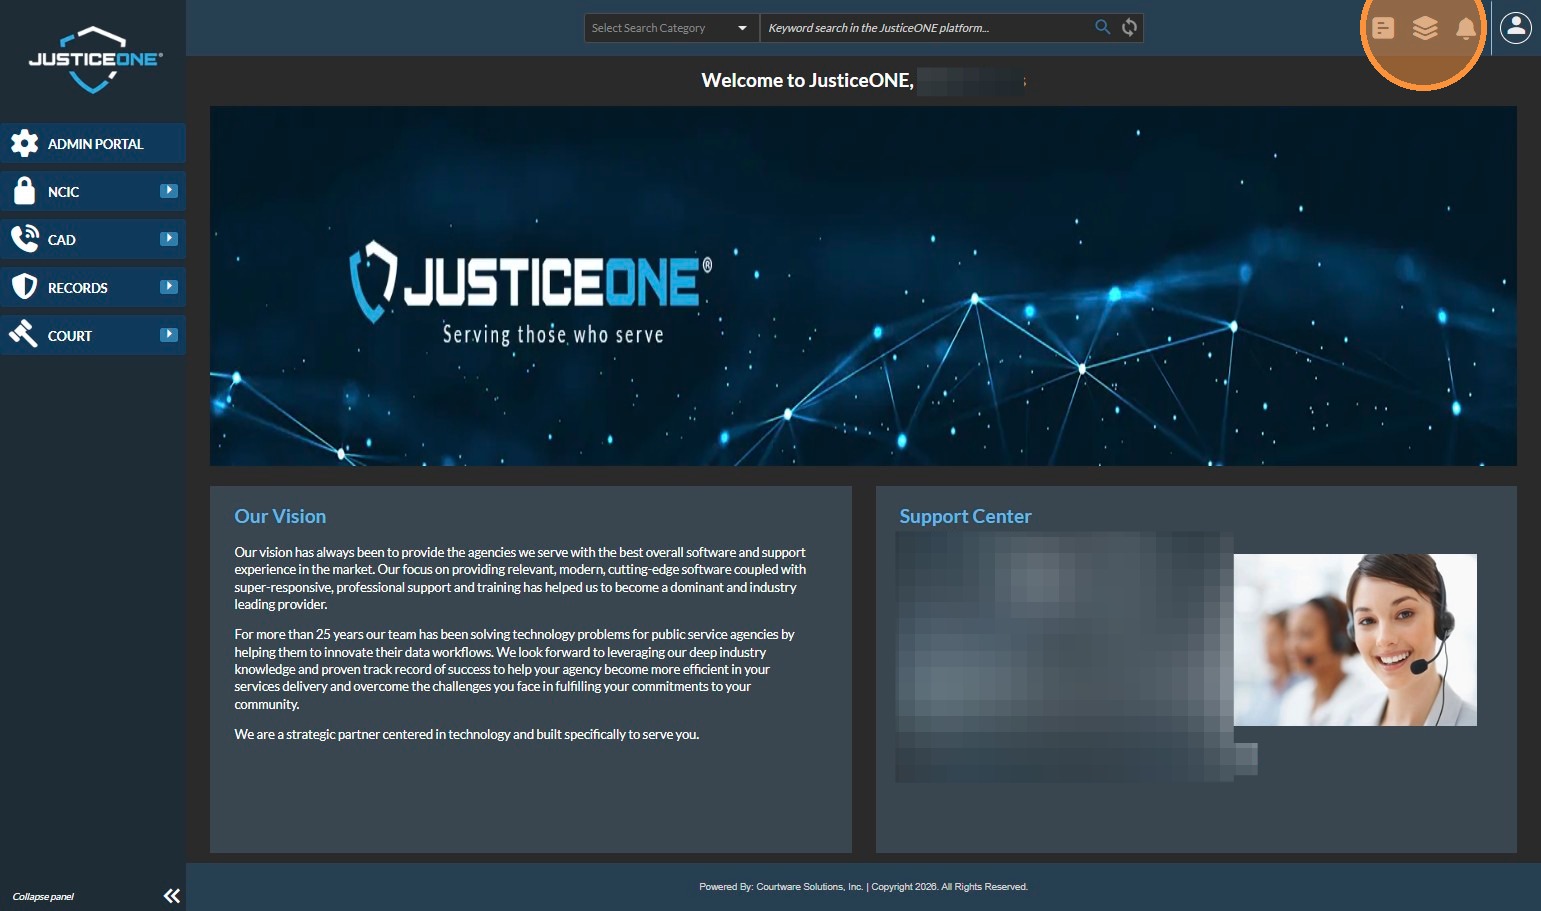Image resolution: width=1541 pixels, height=911 pixels.
Task: Open the ADMIN PORTAL menu item
Action: [x=93, y=143]
